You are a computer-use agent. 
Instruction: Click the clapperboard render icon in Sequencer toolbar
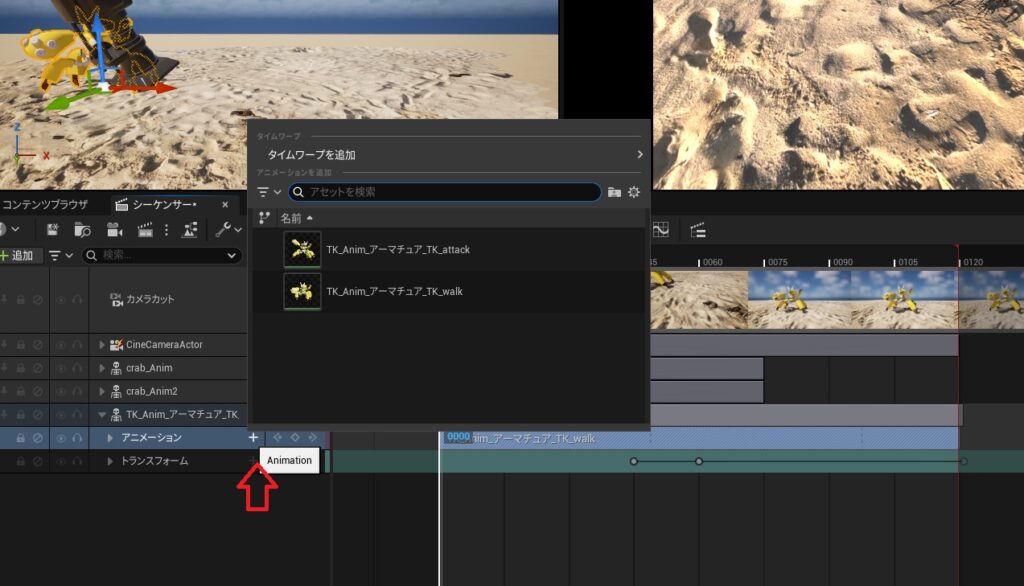tap(145, 230)
